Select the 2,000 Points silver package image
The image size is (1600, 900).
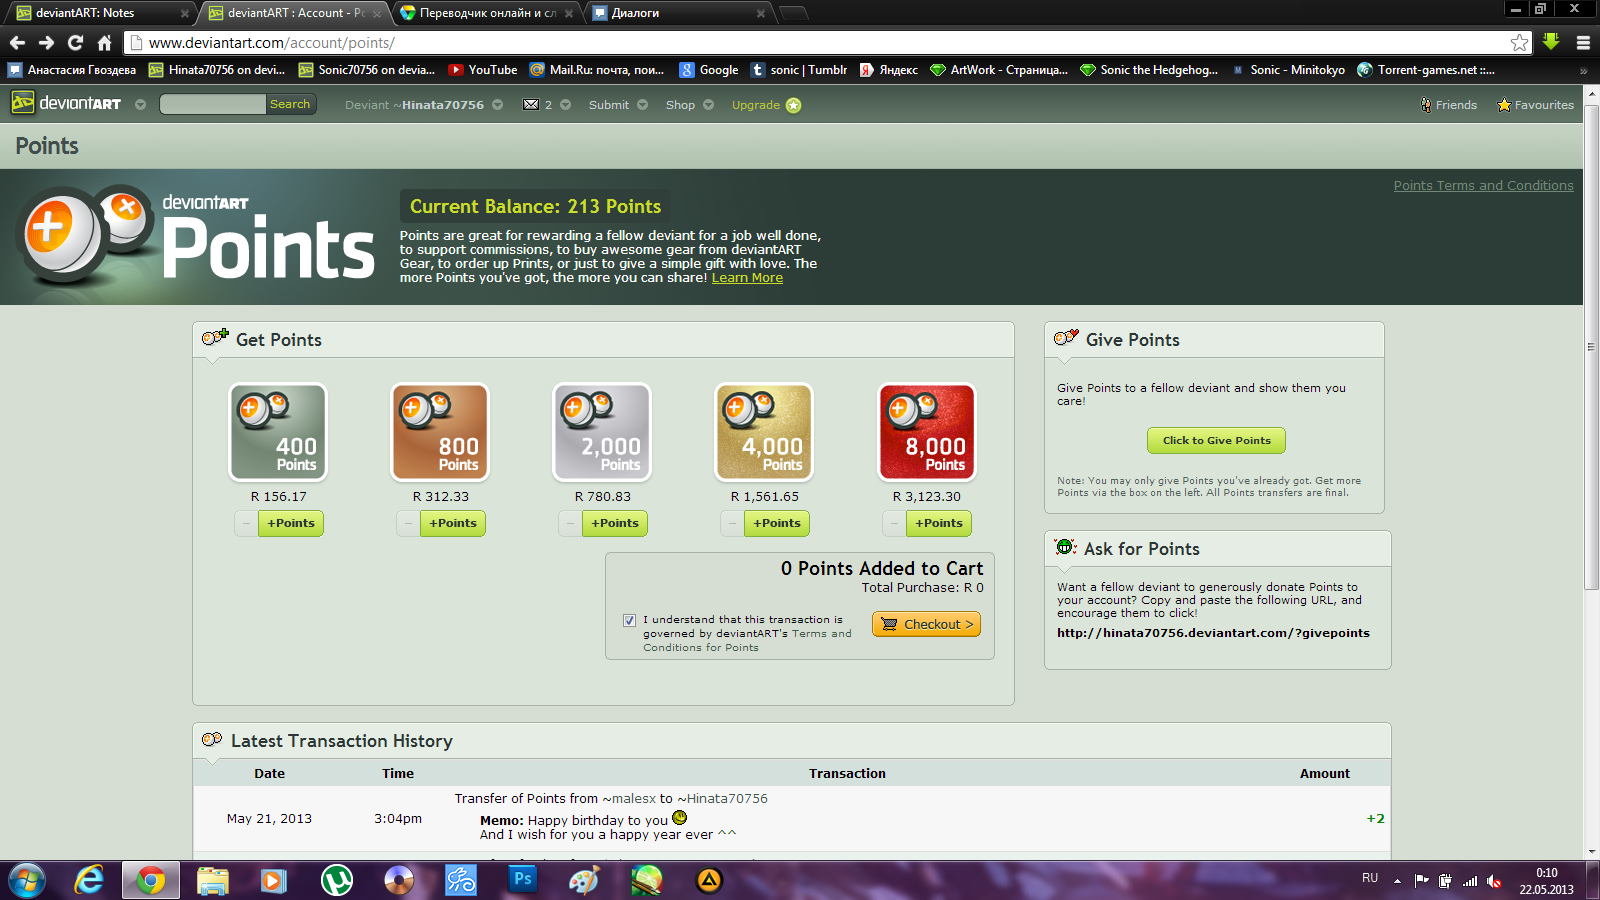click(602, 432)
